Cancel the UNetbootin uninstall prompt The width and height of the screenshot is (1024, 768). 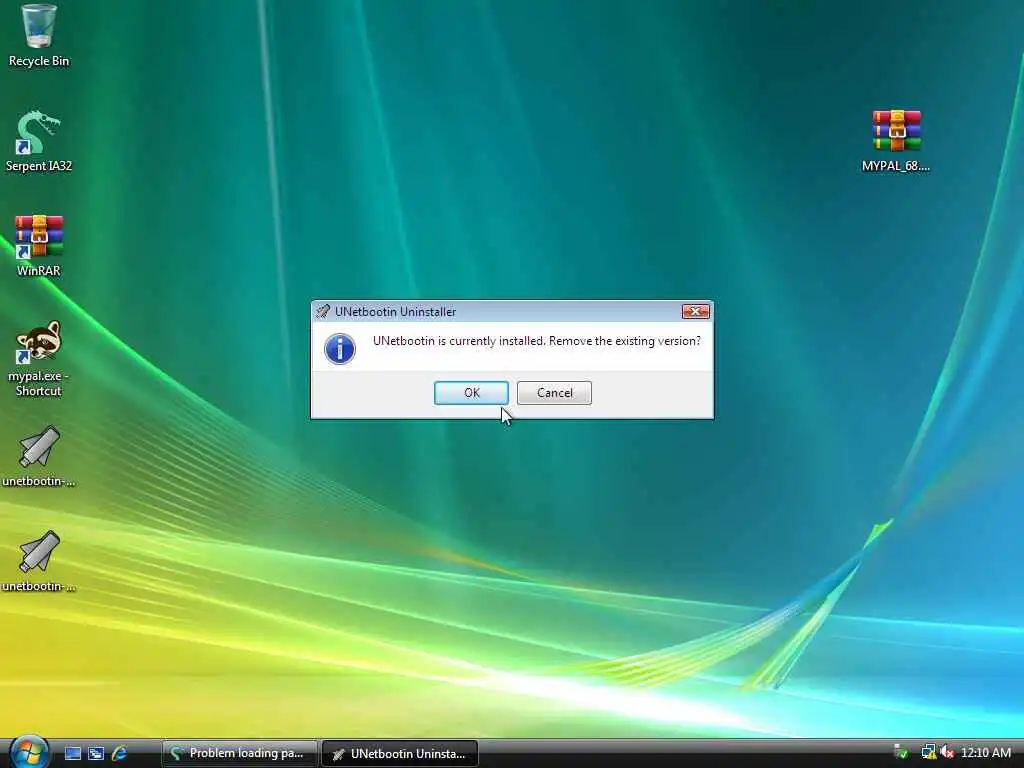pyautogui.click(x=554, y=392)
